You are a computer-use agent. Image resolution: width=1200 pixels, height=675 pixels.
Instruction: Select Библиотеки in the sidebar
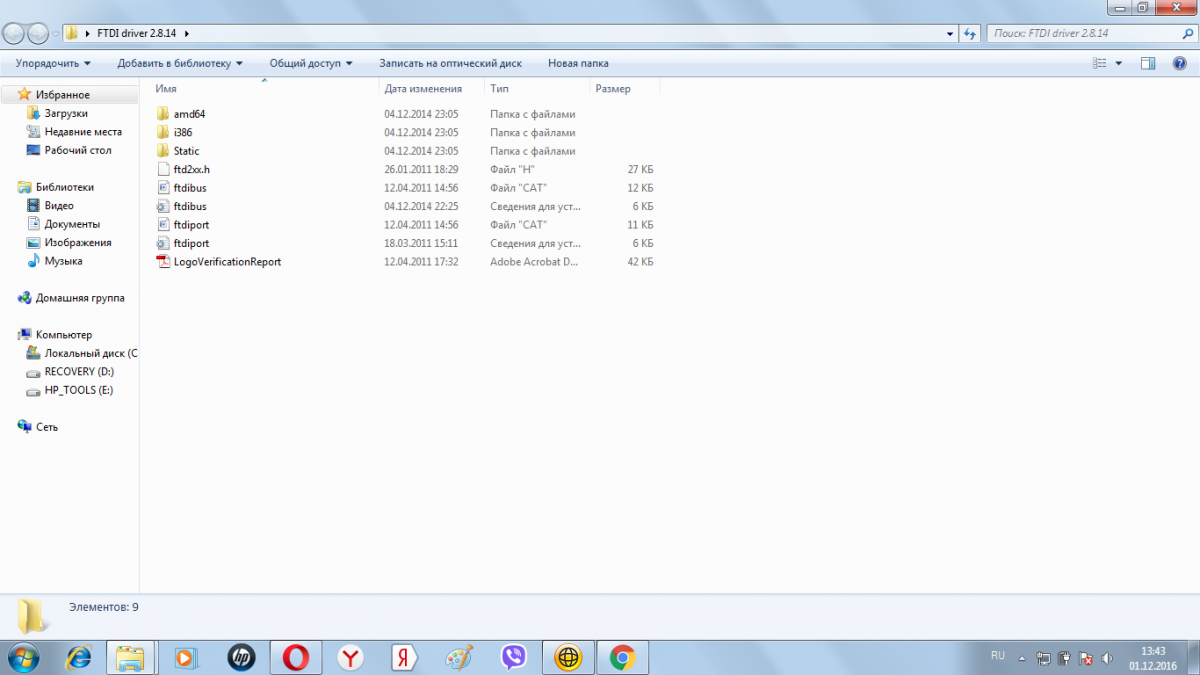coord(65,187)
